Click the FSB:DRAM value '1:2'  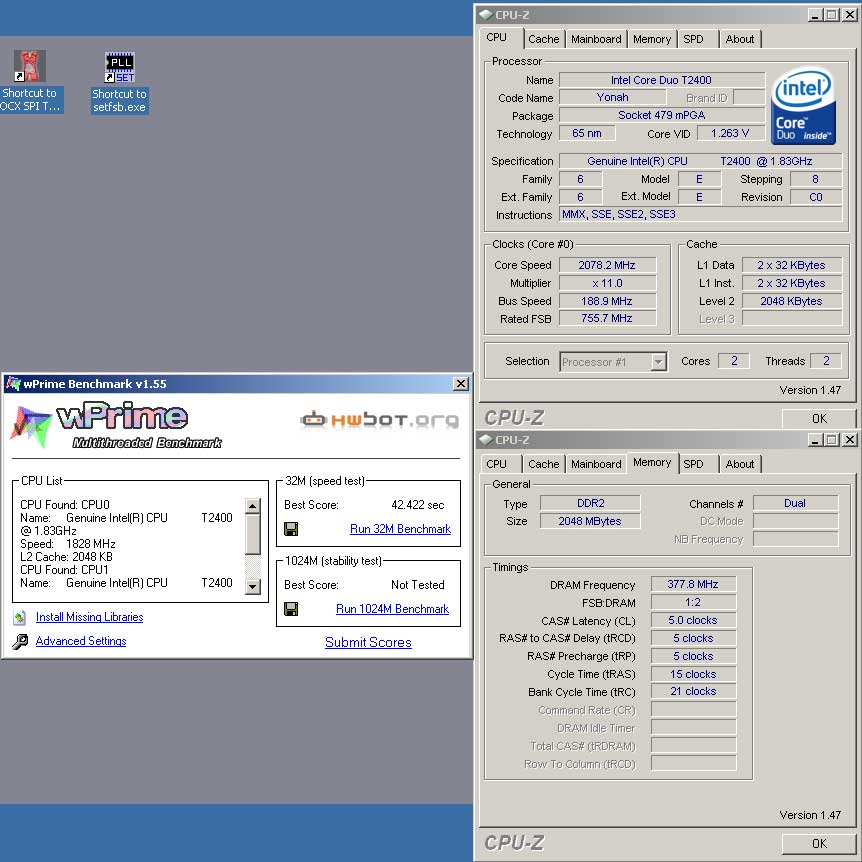(x=693, y=603)
